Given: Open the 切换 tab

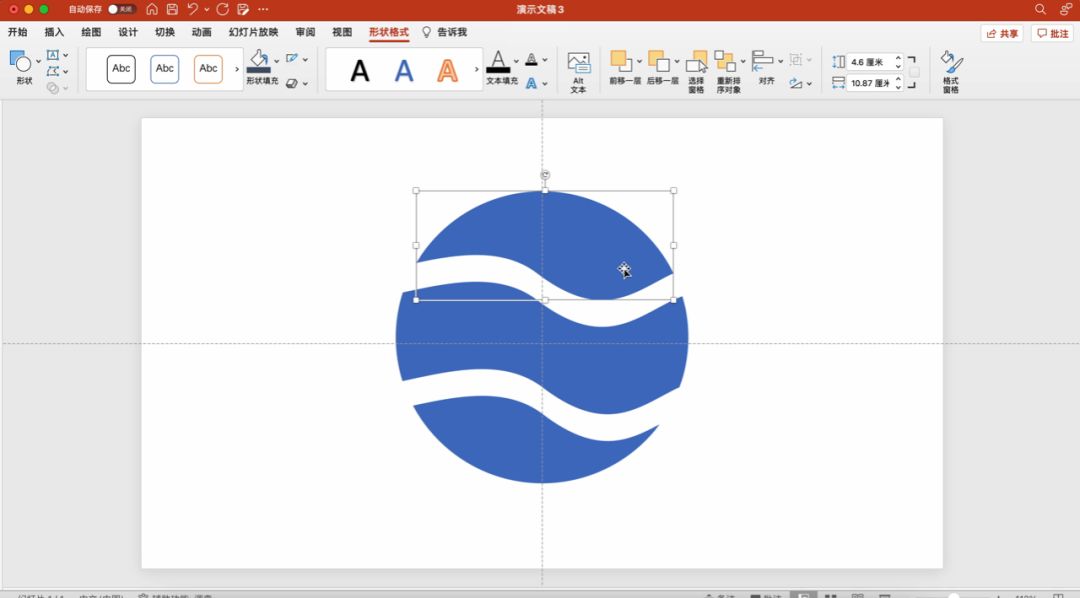Looking at the screenshot, I should [x=165, y=32].
